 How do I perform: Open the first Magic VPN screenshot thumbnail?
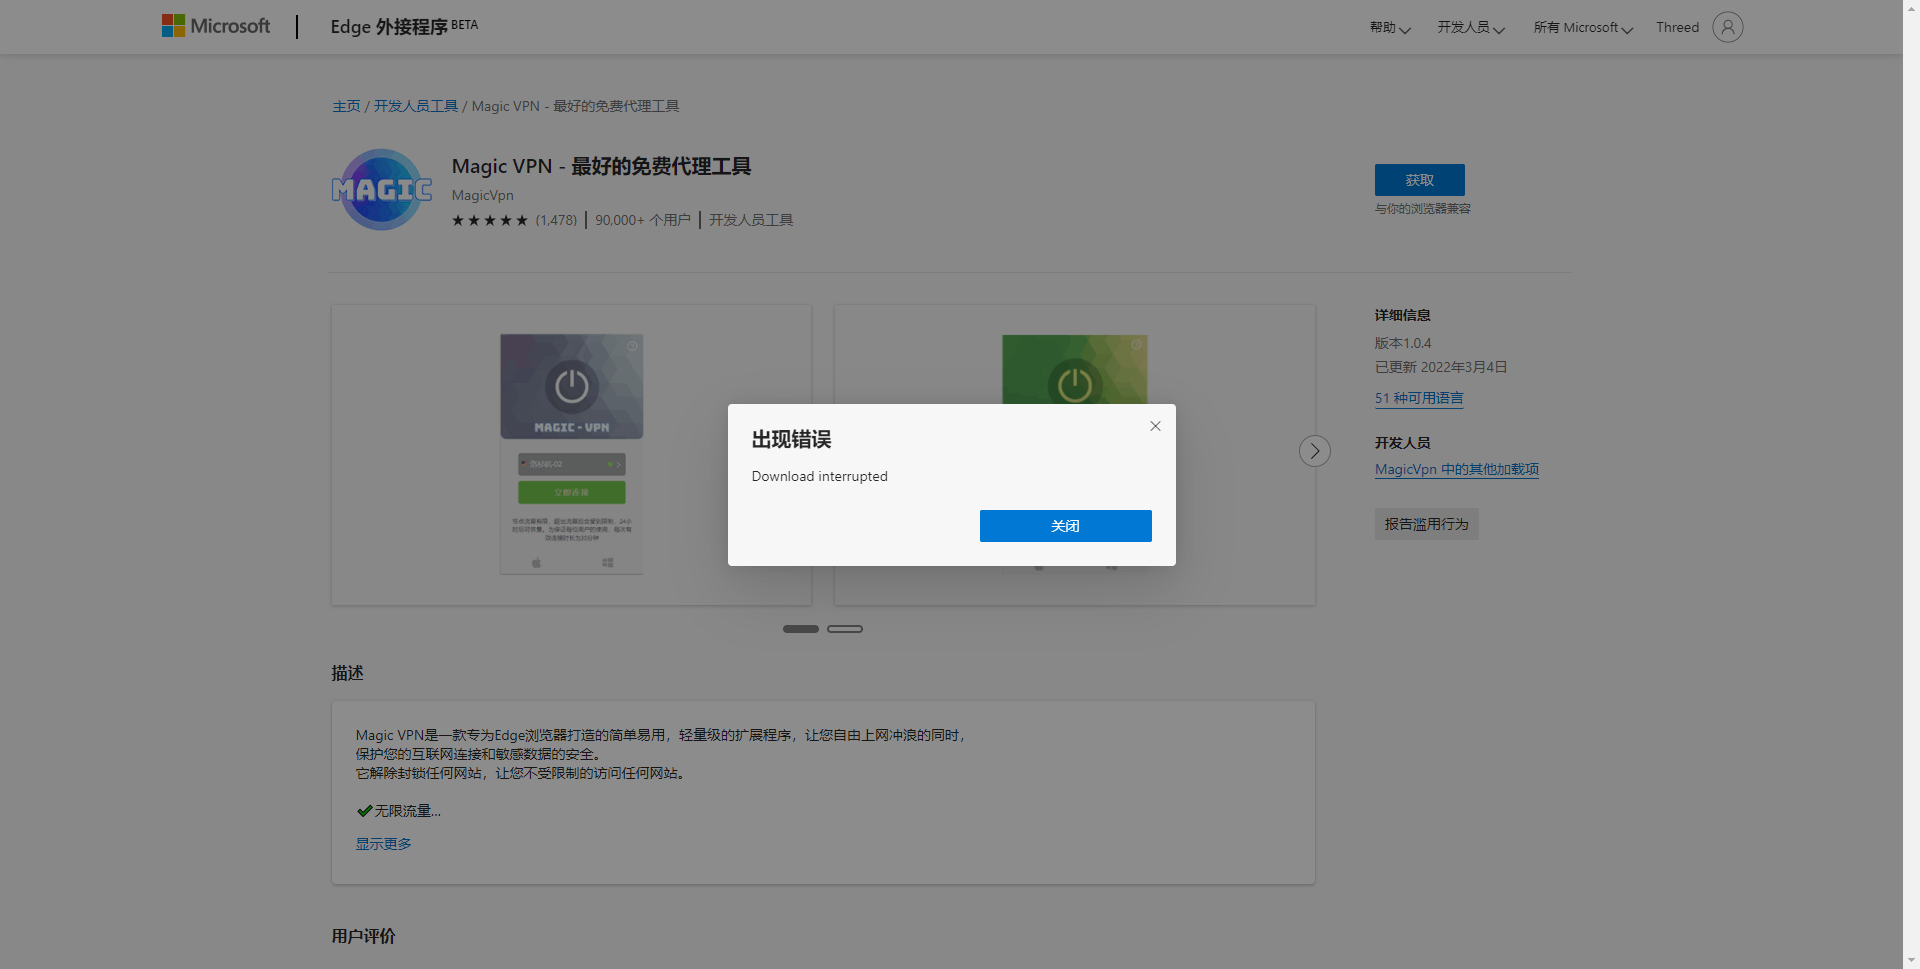click(571, 455)
